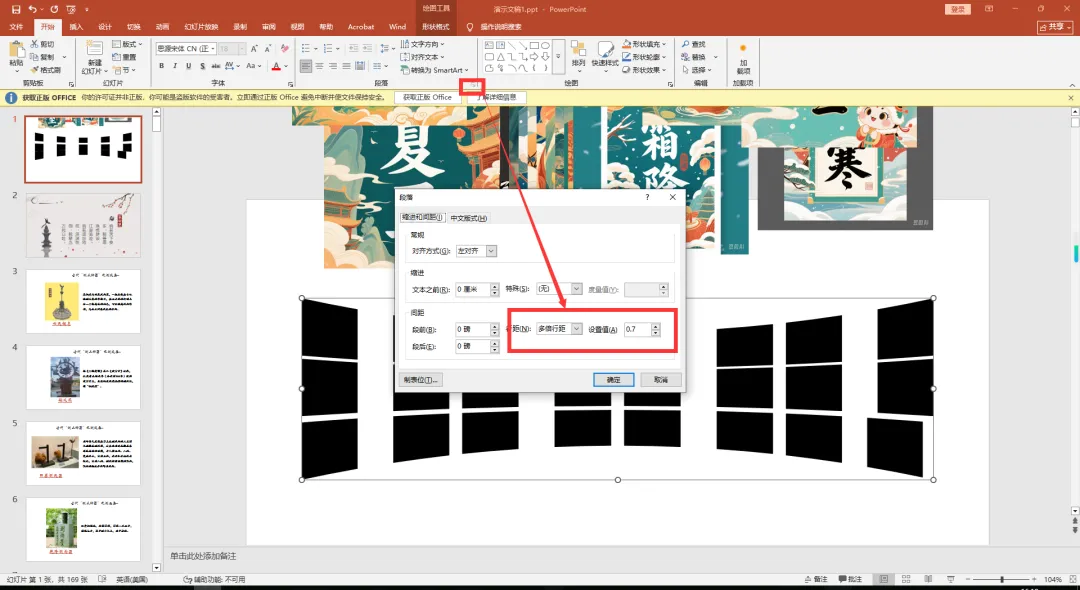Apply Strikethrough formatting
This screenshot has width=1080, height=590.
(216, 66)
